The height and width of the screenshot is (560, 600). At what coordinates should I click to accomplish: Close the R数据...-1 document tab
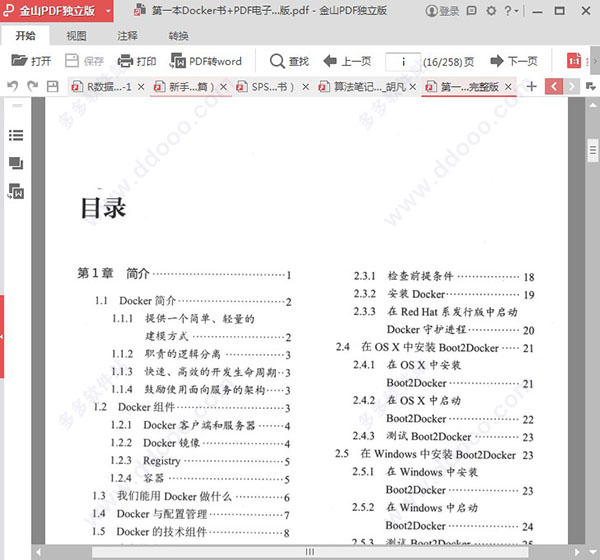[141, 87]
